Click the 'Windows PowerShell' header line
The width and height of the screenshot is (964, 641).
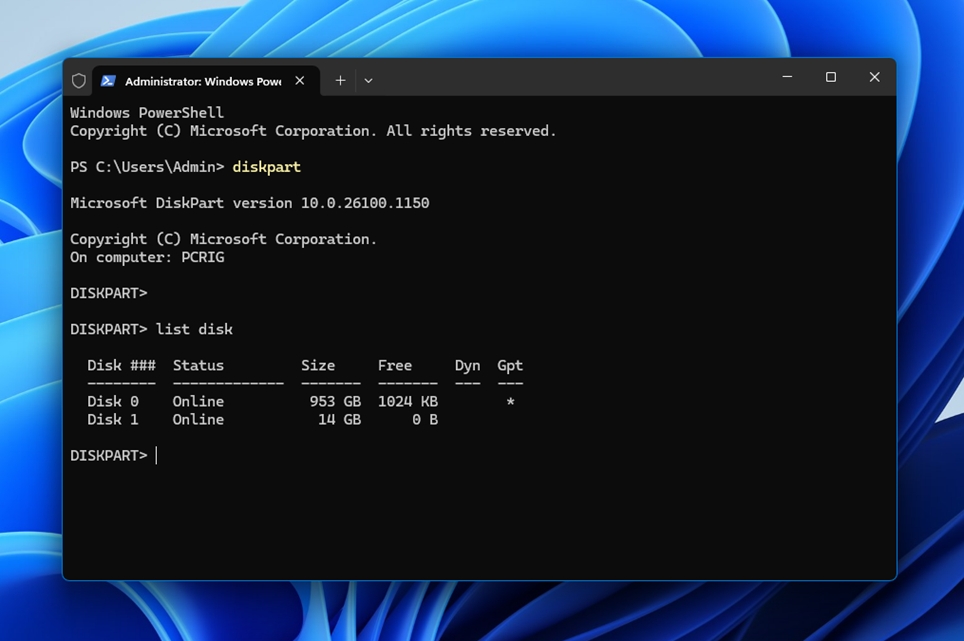pos(147,113)
